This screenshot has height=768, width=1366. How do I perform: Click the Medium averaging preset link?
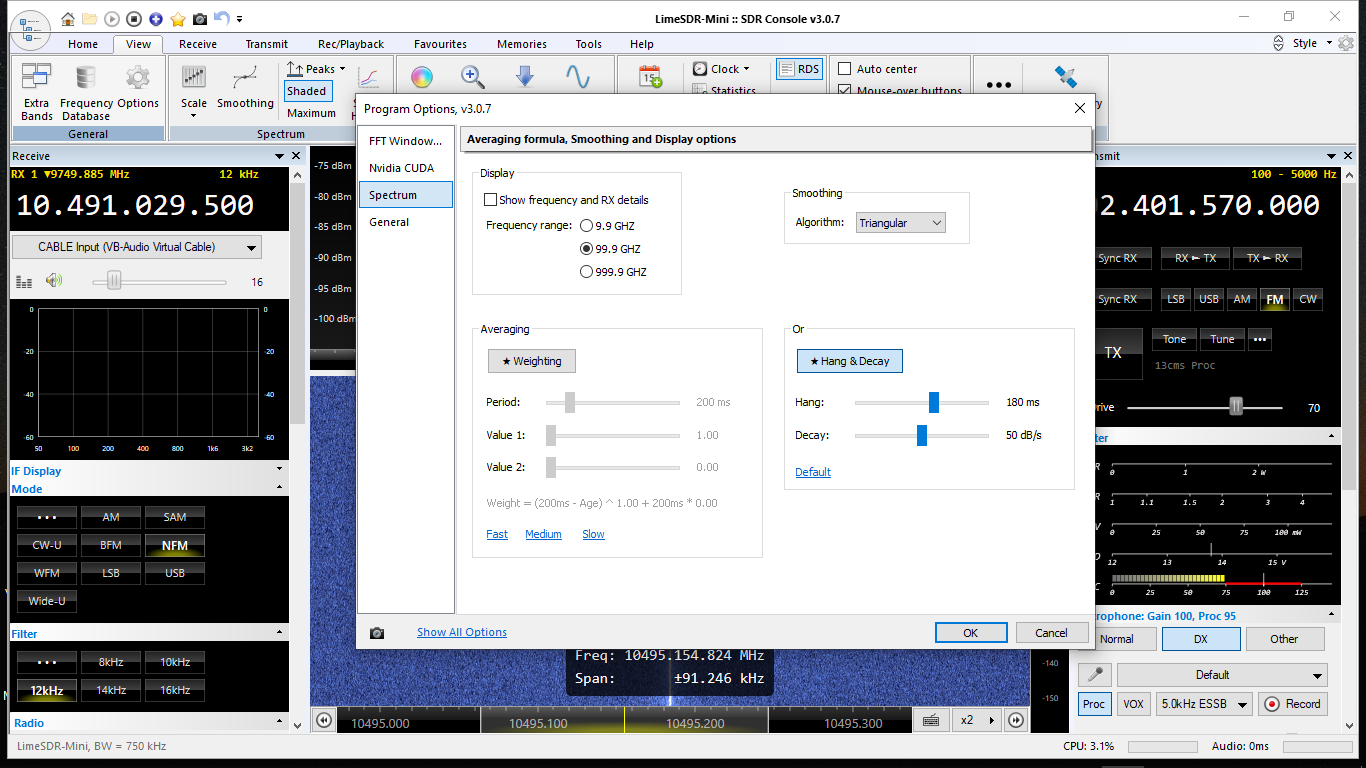[543, 534]
